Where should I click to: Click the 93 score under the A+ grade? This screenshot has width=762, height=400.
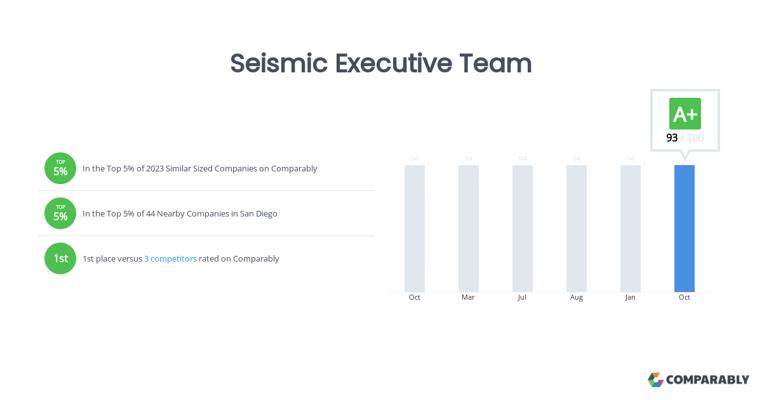click(673, 137)
